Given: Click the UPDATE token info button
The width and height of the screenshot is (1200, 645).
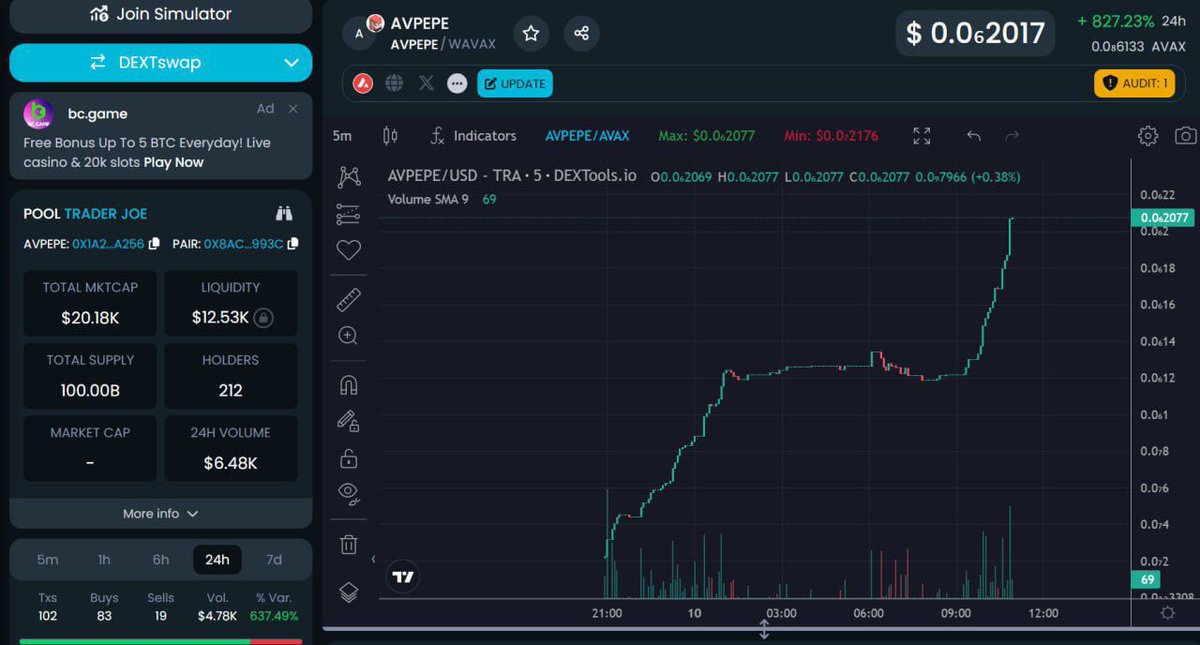Looking at the screenshot, I should coord(515,84).
